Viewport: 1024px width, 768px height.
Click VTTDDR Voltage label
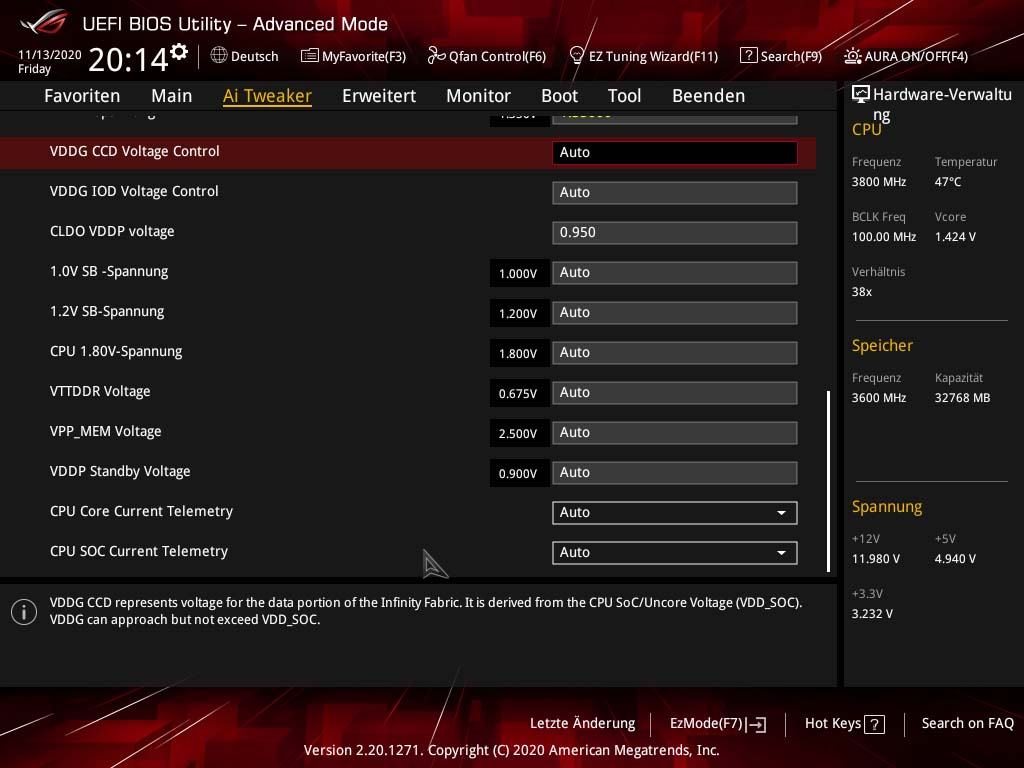tap(100, 392)
